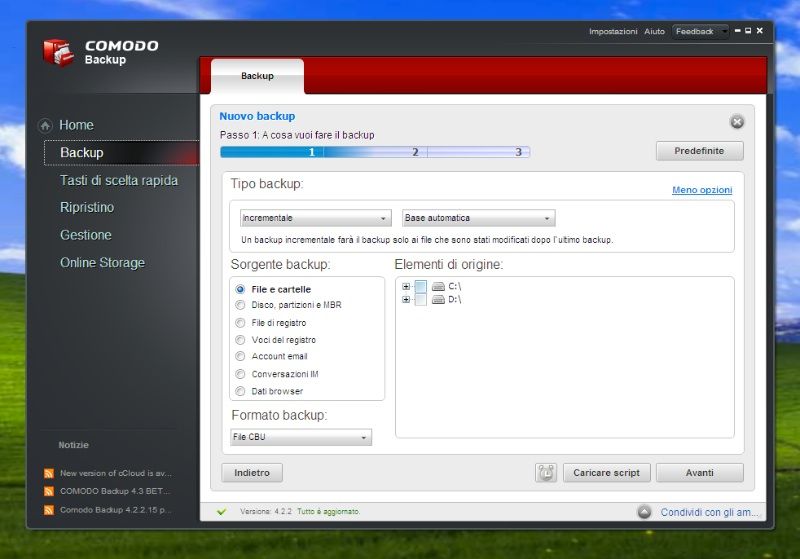Expand the D:\ drive tree node
The width and height of the screenshot is (800, 559).
pyautogui.click(x=406, y=300)
